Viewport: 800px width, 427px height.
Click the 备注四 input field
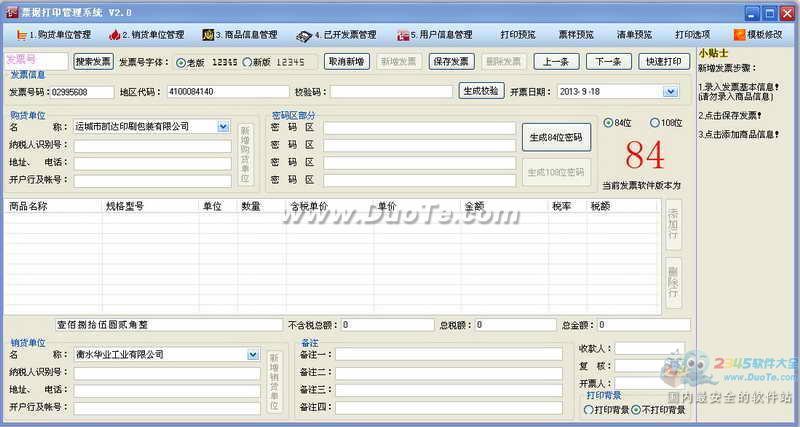(449, 408)
